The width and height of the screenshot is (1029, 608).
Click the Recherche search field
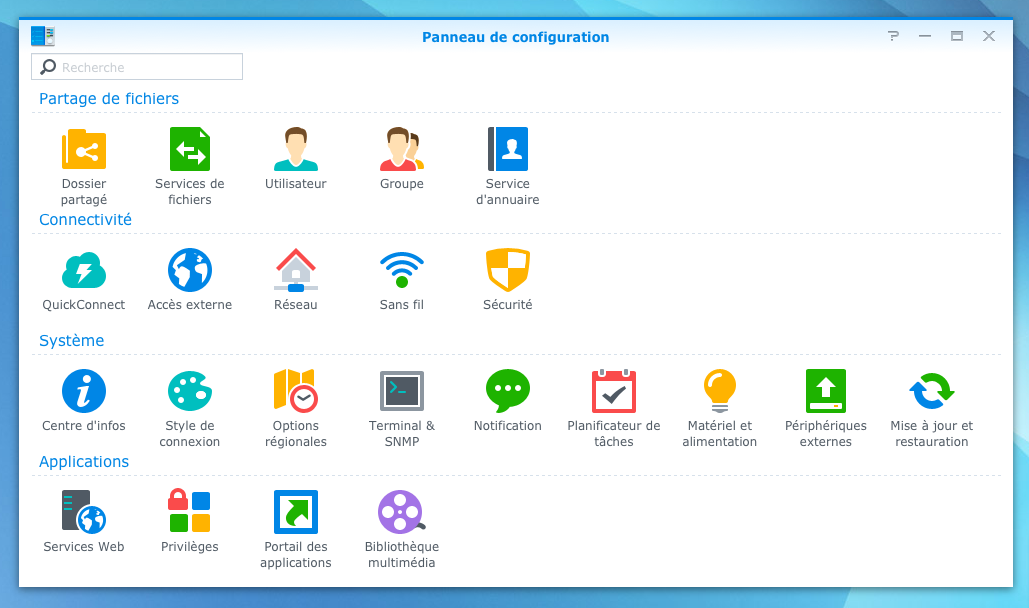coord(137,67)
